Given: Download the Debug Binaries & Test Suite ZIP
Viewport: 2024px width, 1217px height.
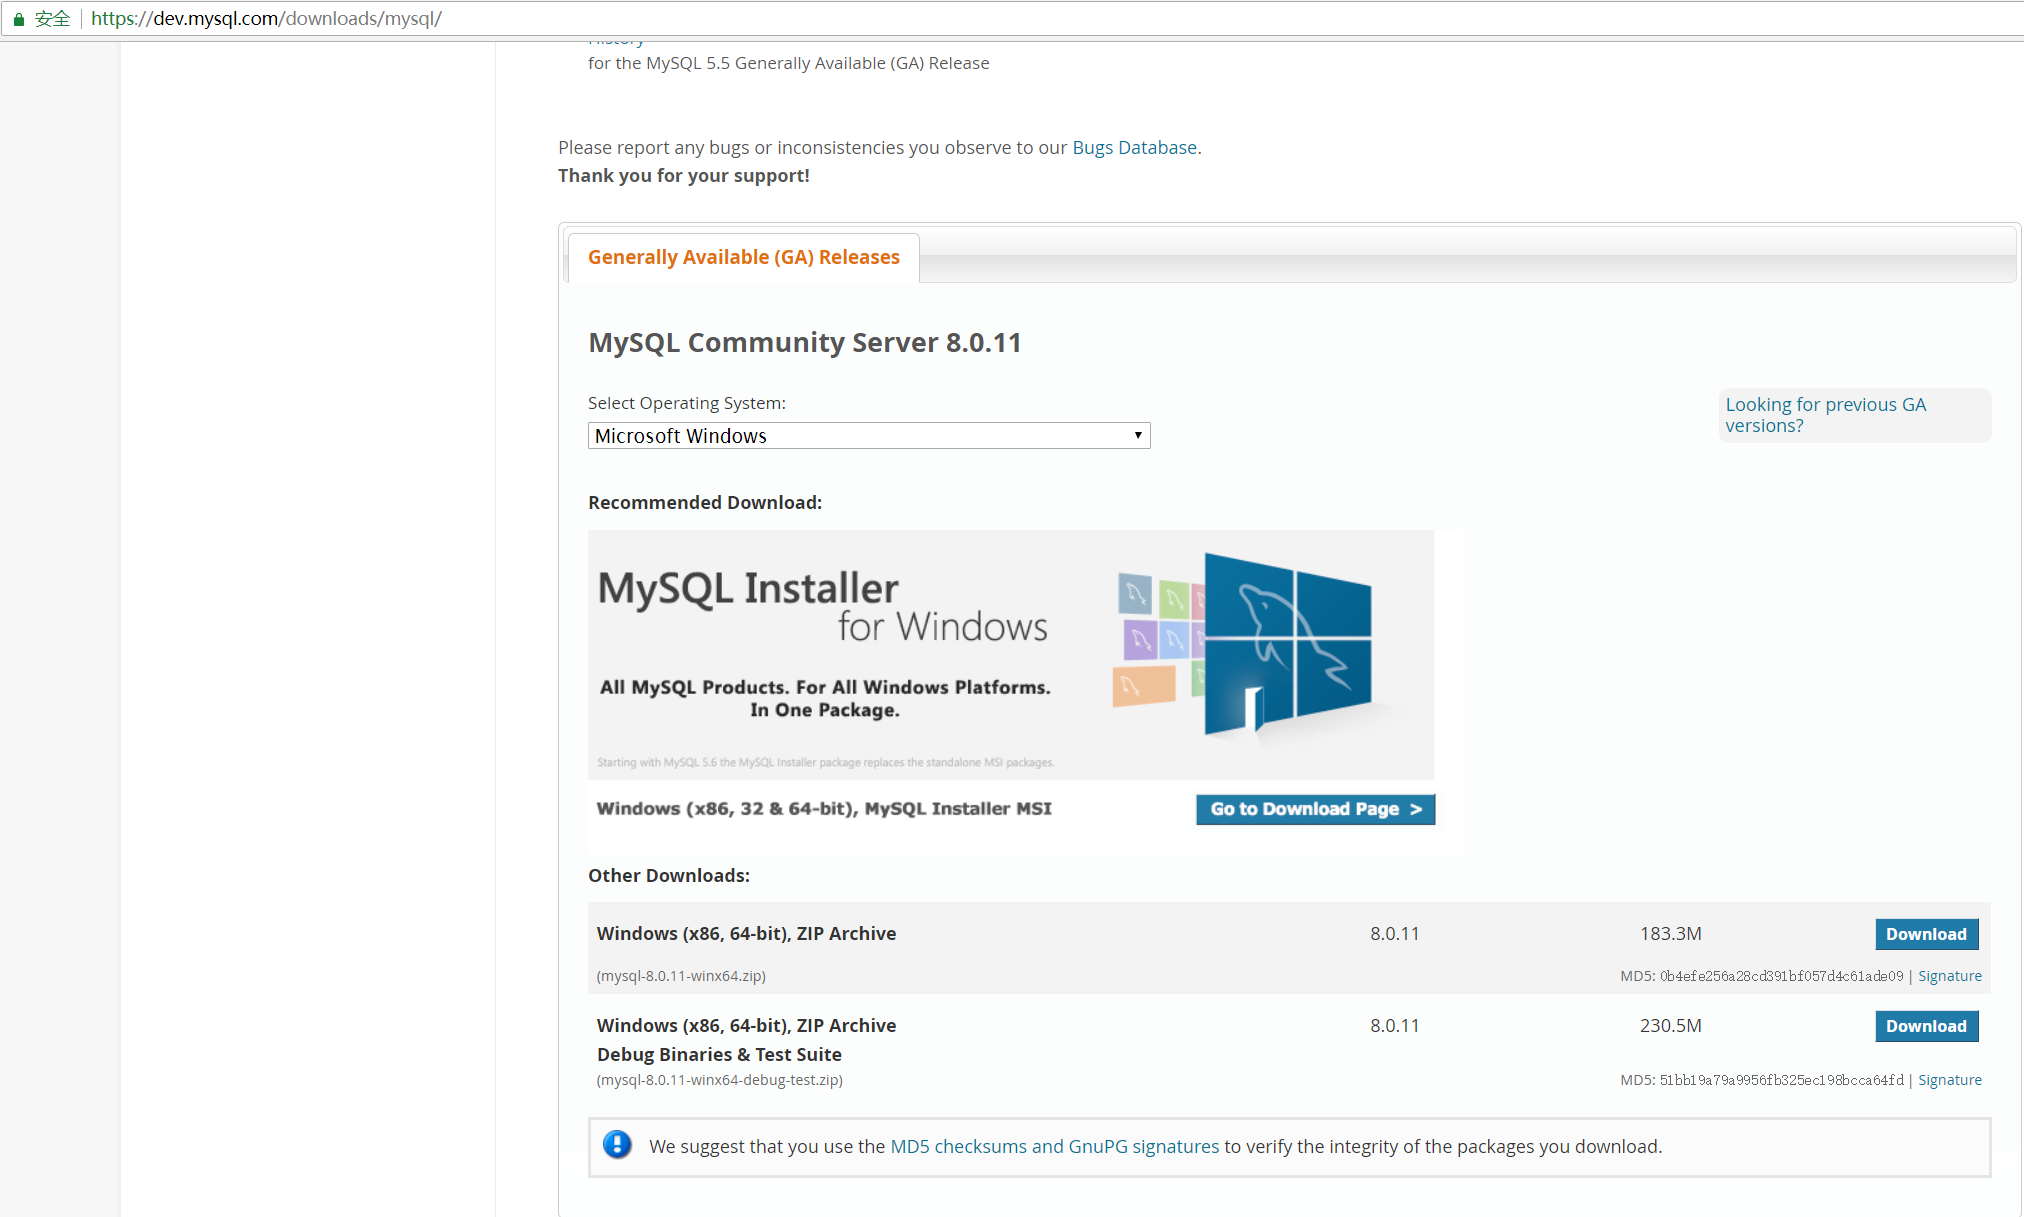Looking at the screenshot, I should click(1926, 1026).
